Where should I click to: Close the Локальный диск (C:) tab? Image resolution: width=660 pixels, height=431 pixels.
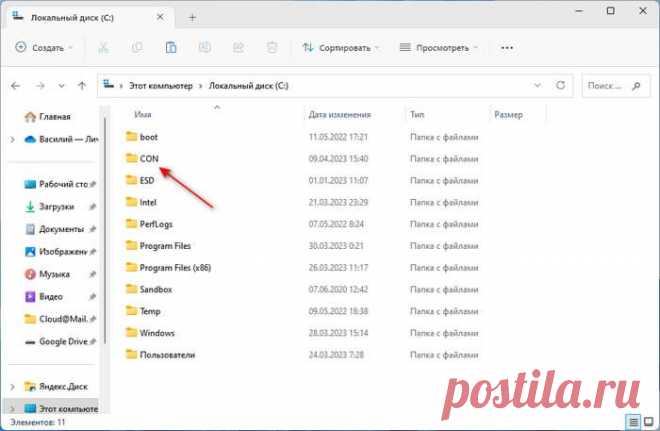point(160,17)
